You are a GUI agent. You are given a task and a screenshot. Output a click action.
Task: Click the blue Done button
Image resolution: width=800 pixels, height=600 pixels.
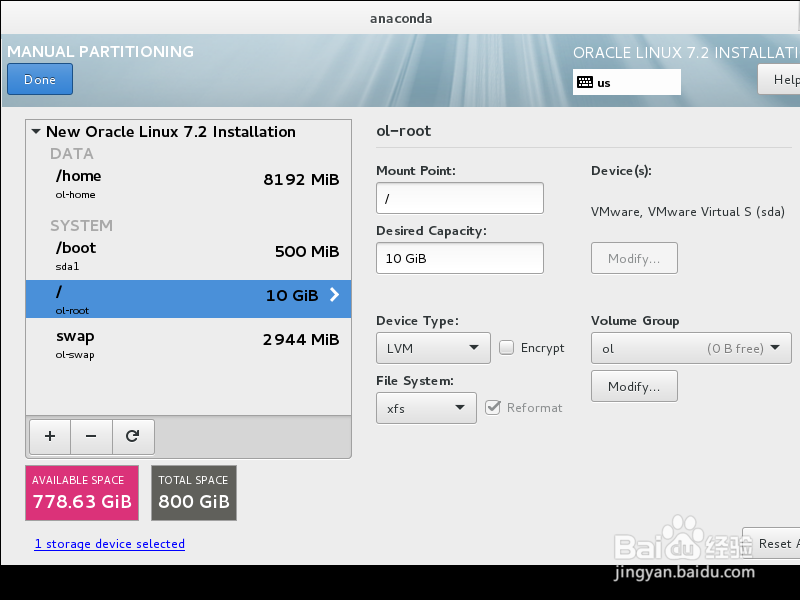point(40,79)
